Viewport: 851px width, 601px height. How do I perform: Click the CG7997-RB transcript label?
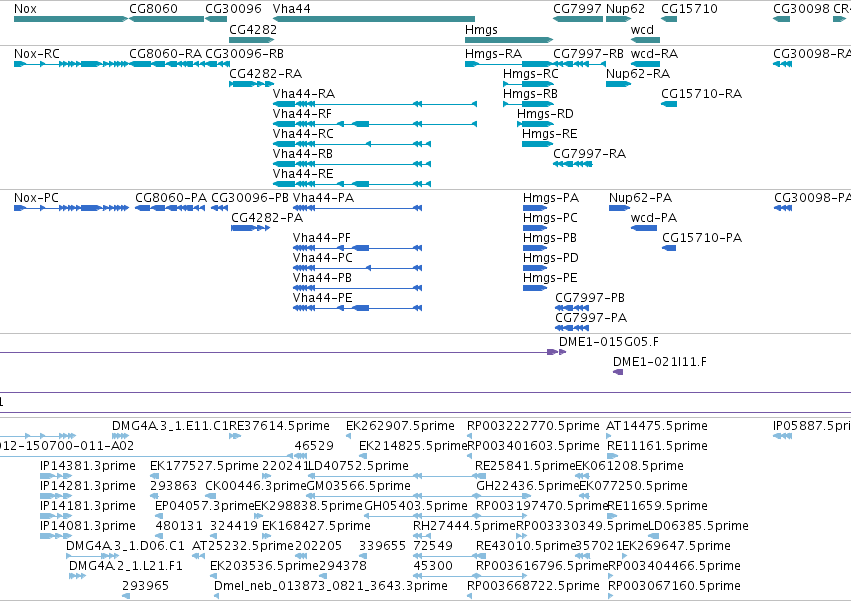point(588,54)
